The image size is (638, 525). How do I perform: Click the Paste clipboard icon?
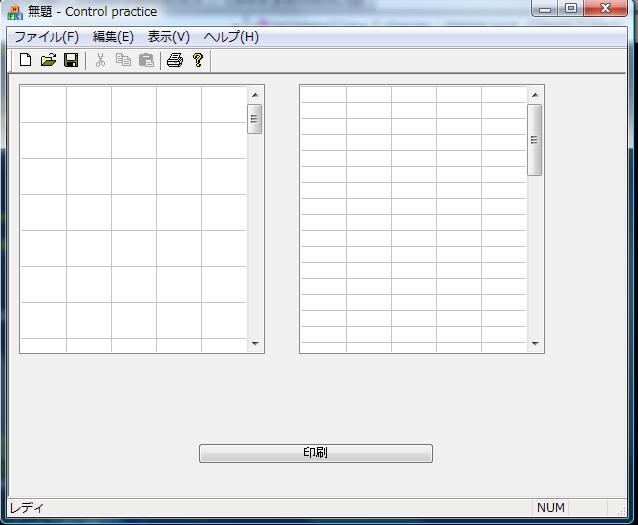pyautogui.click(x=146, y=60)
